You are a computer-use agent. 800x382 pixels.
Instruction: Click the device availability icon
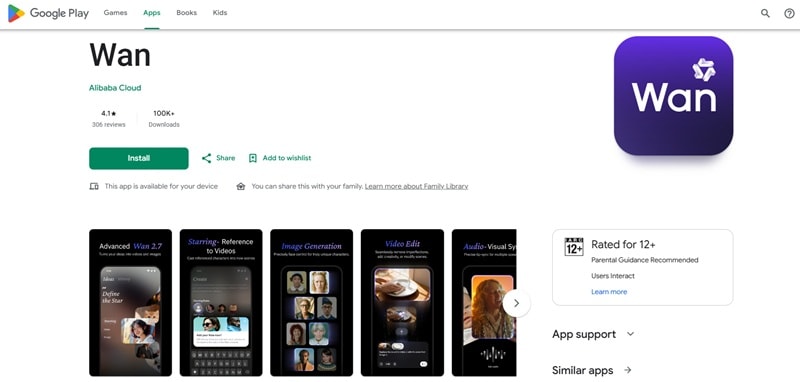[94, 187]
